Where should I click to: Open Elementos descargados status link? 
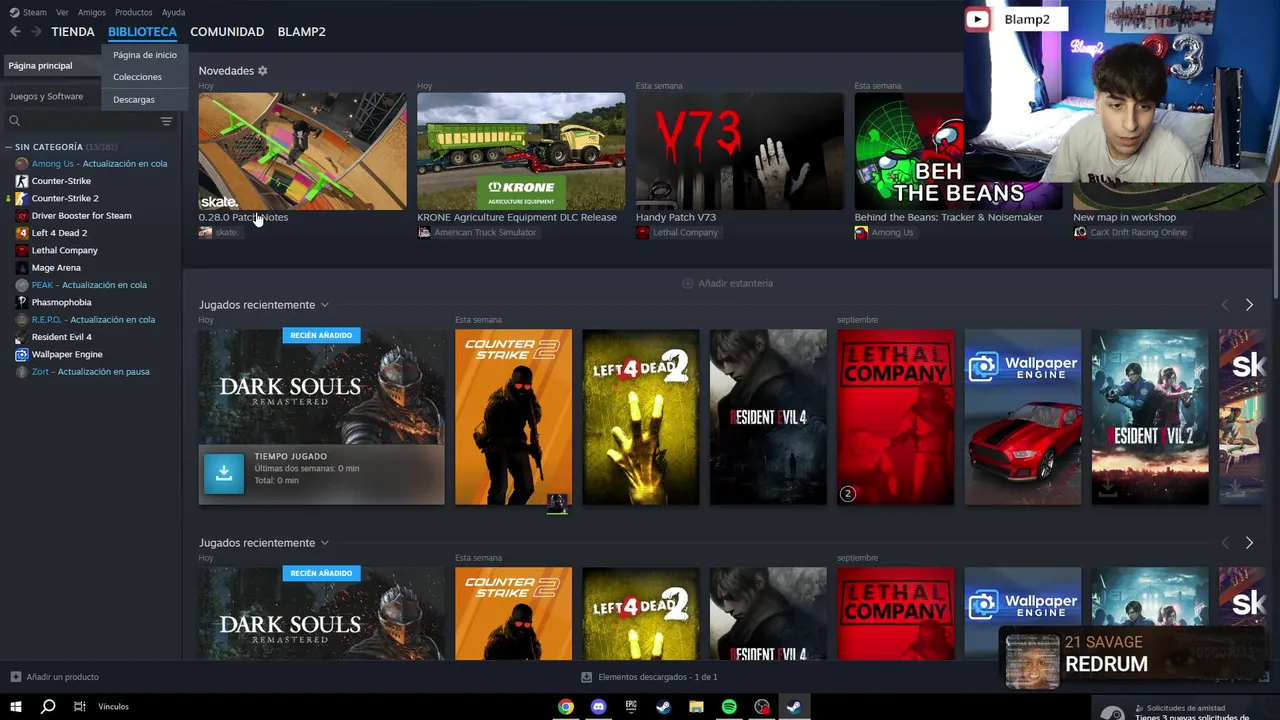pos(658,677)
